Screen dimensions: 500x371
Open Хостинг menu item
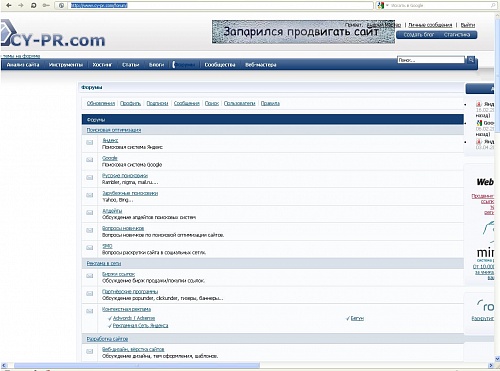click(102, 65)
